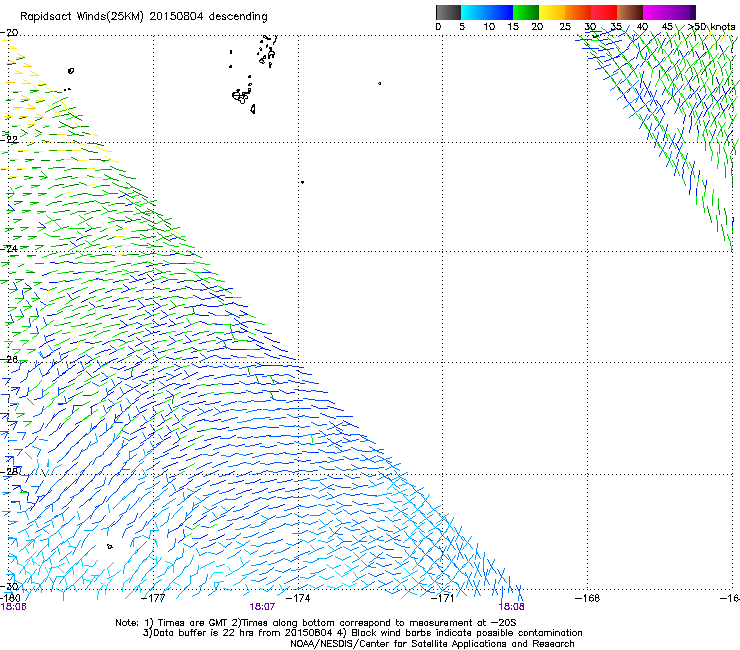Click the yellow 20-25 knots legend segment
This screenshot has width=740, height=650.
coord(552,12)
